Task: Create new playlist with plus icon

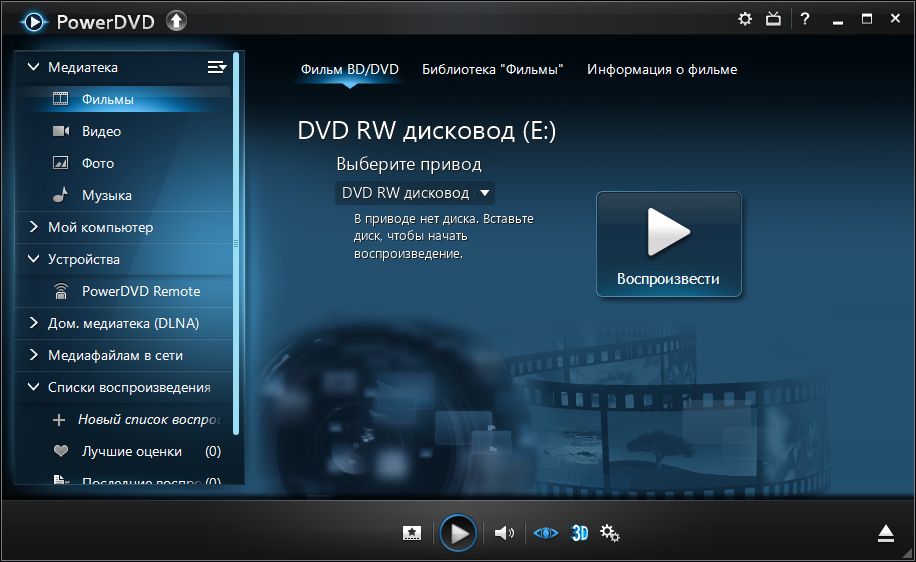Action: point(59,419)
